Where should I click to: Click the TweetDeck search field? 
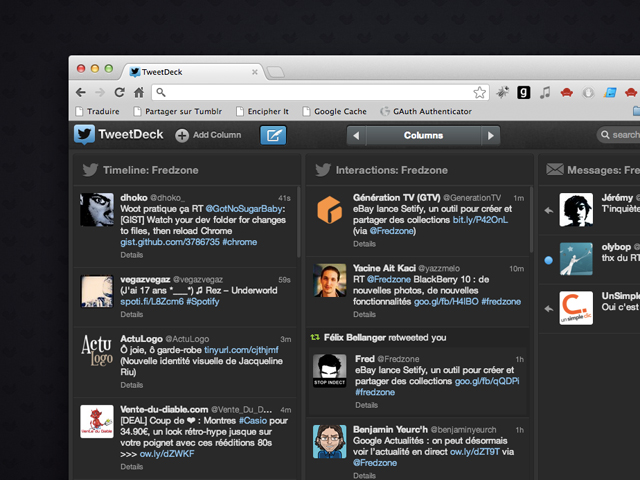(618, 135)
